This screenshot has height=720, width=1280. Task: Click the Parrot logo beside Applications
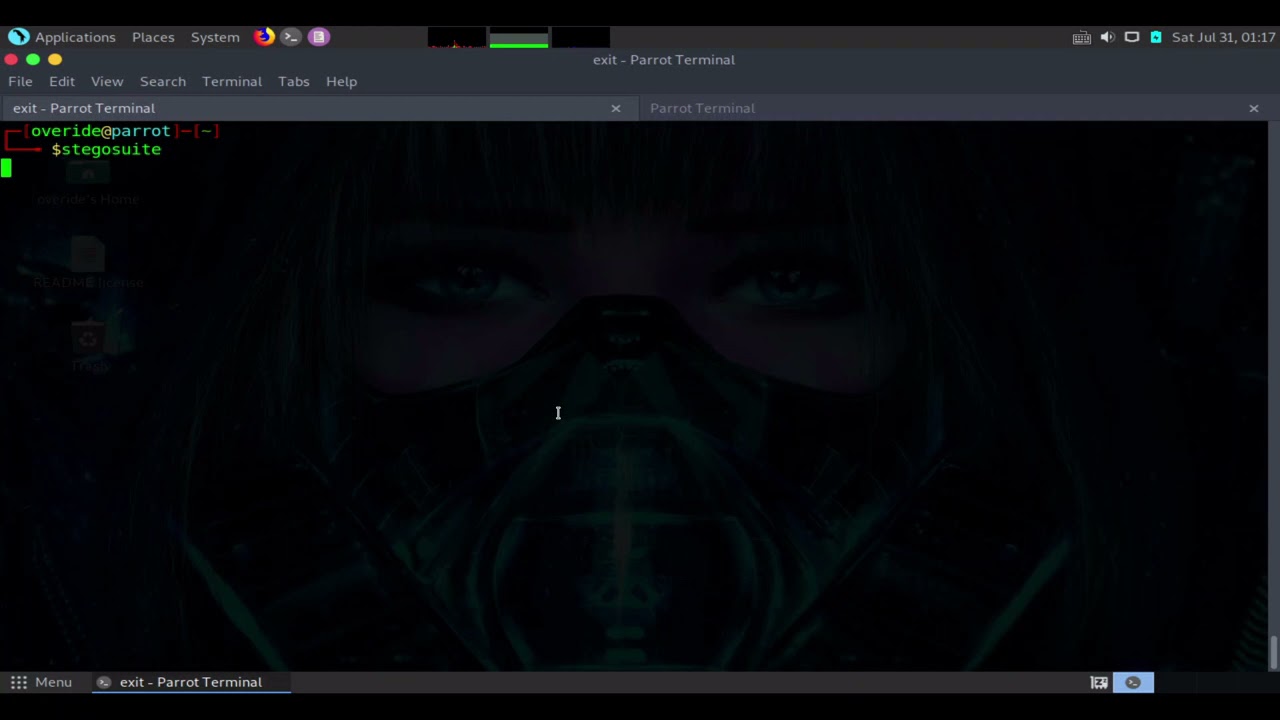18,37
